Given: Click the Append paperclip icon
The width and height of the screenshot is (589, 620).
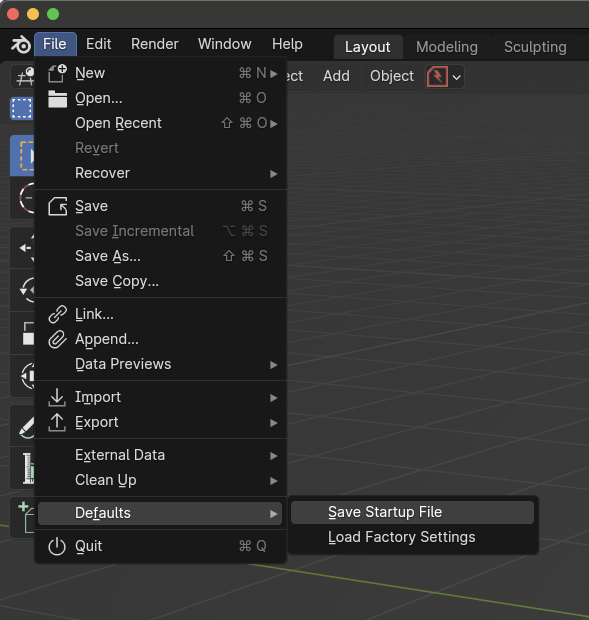Looking at the screenshot, I should coord(57,339).
